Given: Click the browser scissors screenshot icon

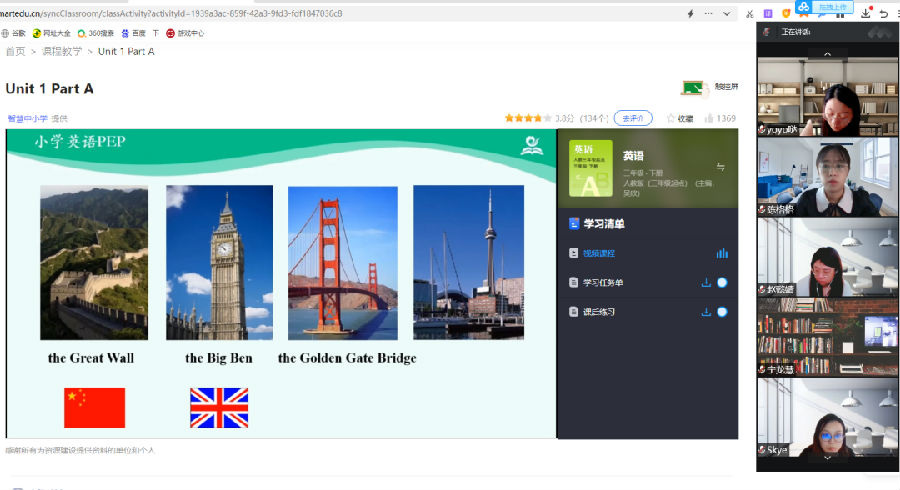Looking at the screenshot, I should [x=750, y=14].
